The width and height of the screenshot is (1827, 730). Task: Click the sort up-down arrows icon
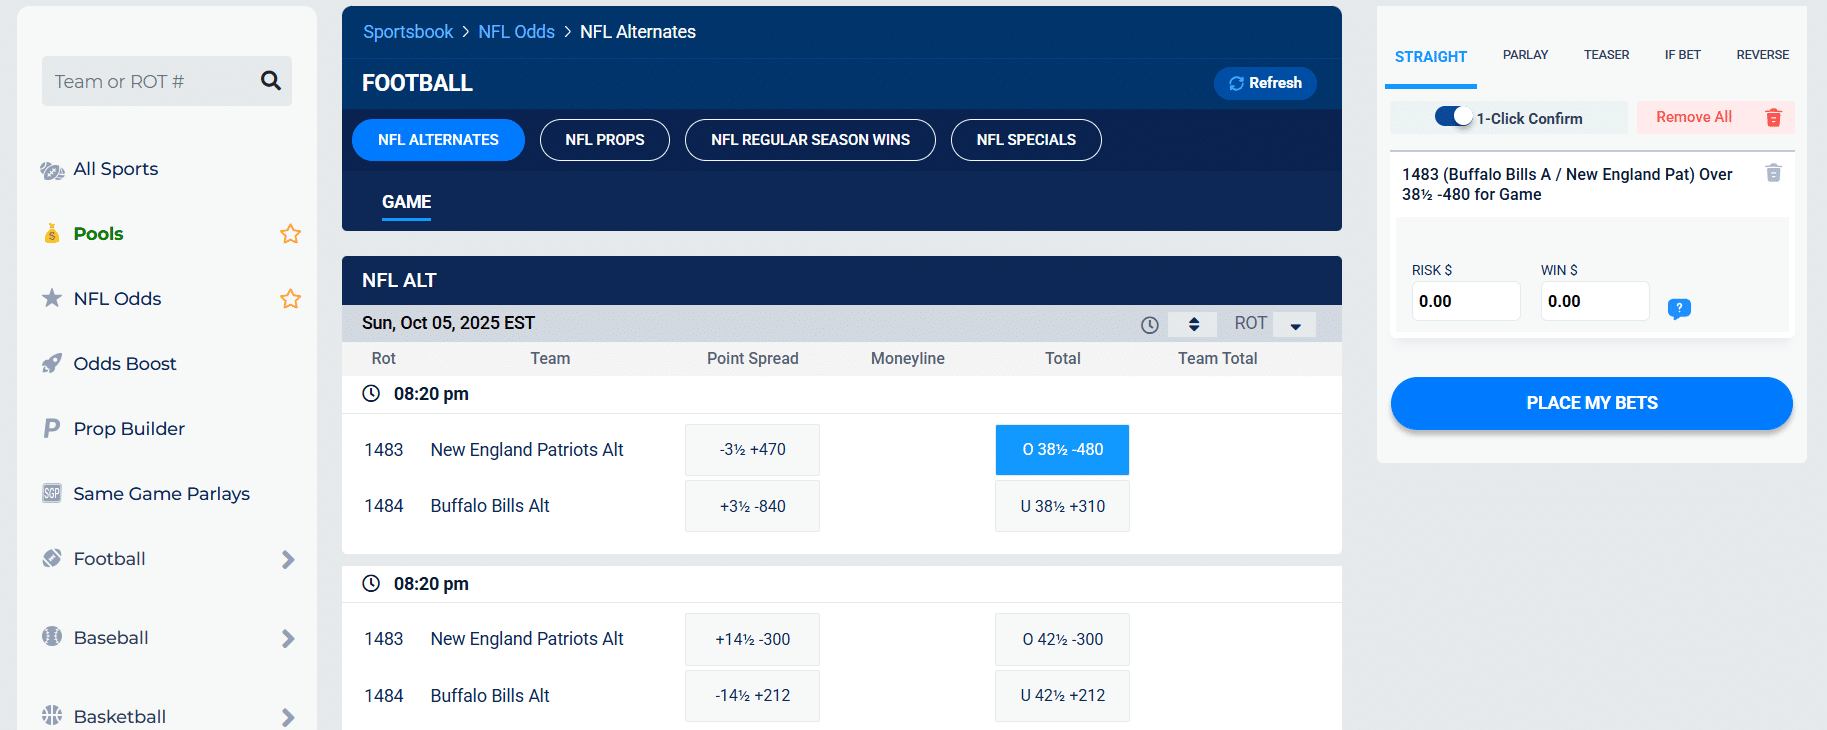coord(1194,324)
